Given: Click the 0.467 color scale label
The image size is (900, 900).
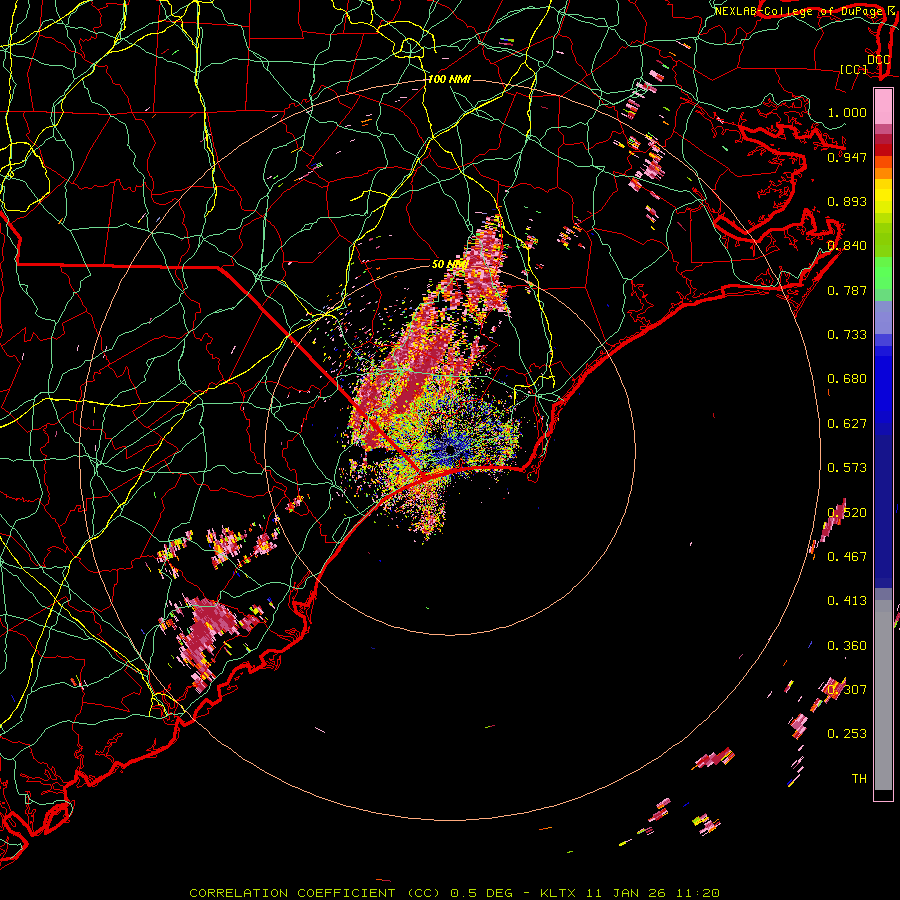Looking at the screenshot, I should [x=847, y=557].
